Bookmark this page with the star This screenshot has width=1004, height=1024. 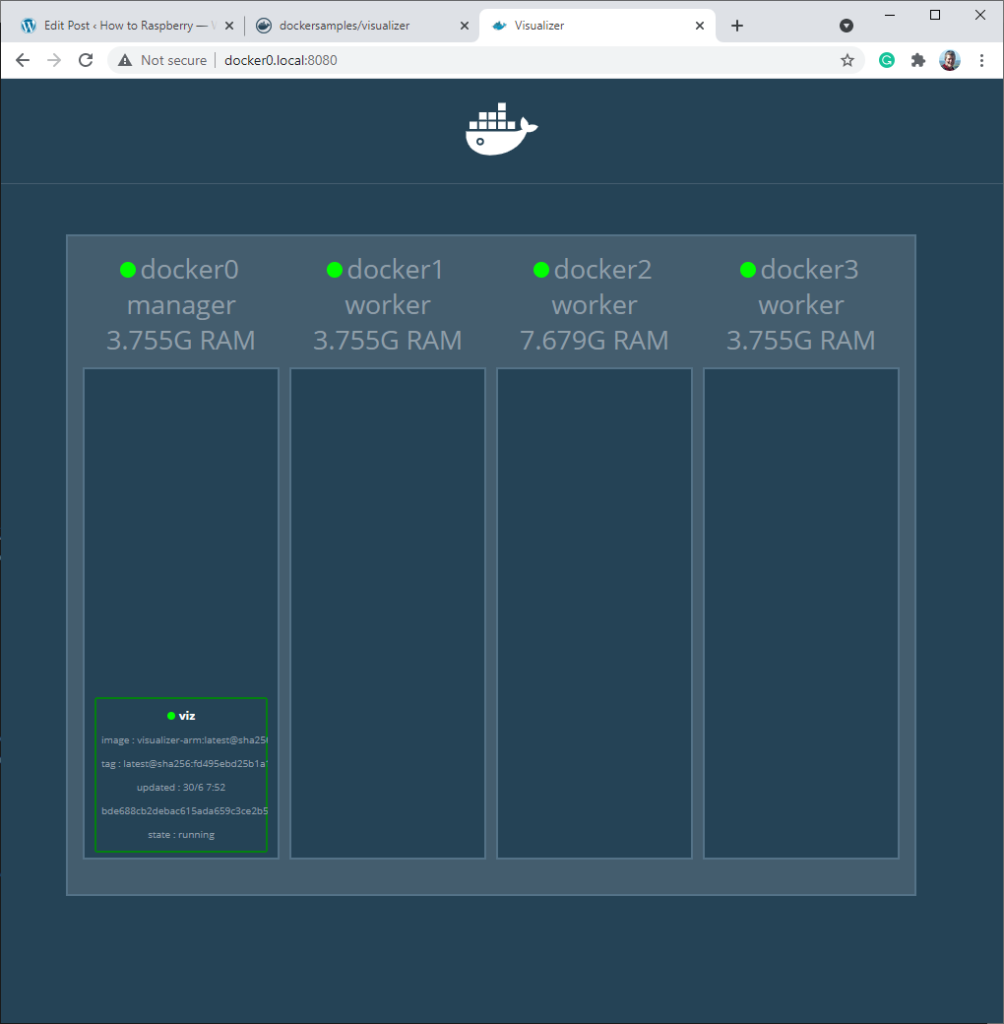pos(847,61)
